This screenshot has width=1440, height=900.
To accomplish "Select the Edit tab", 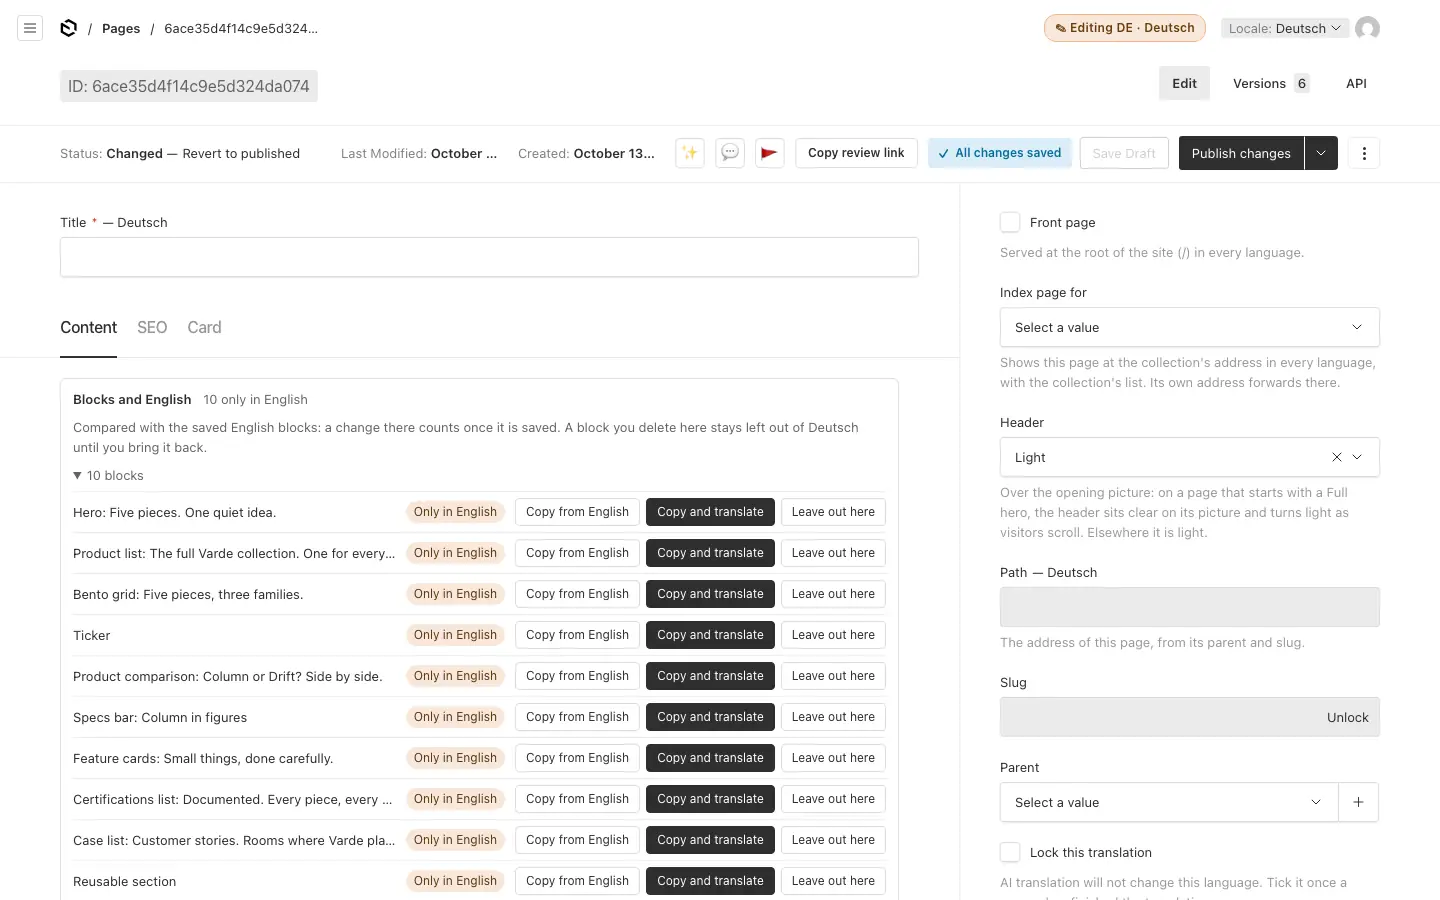I will click(1184, 83).
